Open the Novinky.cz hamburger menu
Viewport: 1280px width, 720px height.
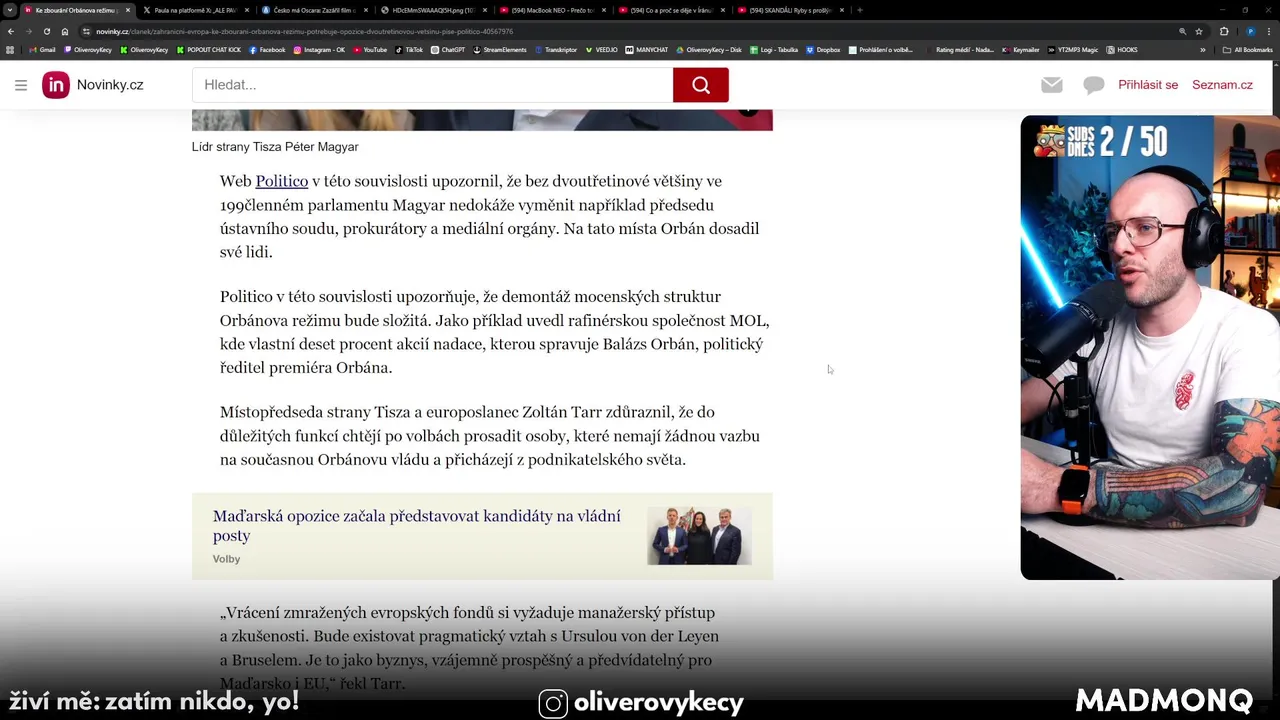click(x=21, y=85)
